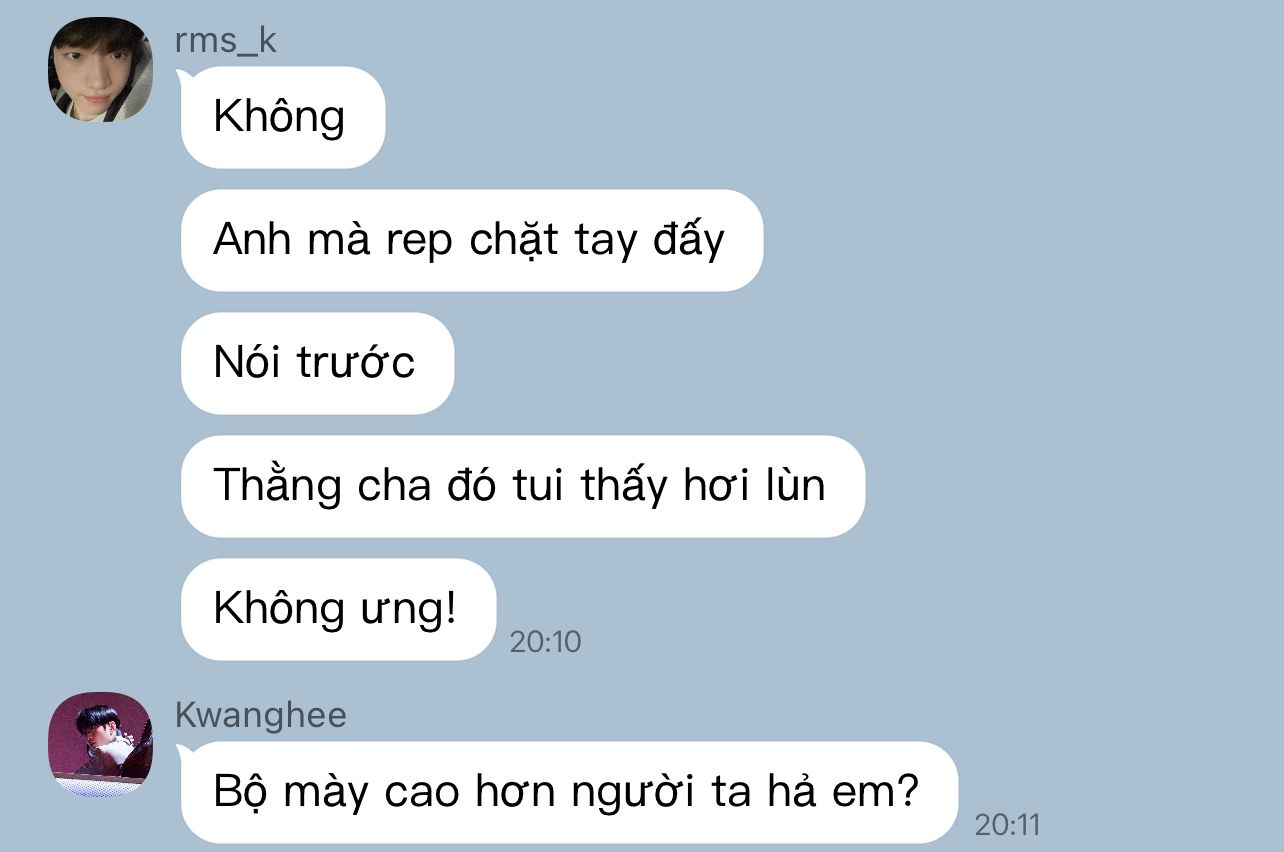Open Kwanghee's profile picture
Viewport: 1284px width, 852px height.
pyautogui.click(x=100, y=744)
